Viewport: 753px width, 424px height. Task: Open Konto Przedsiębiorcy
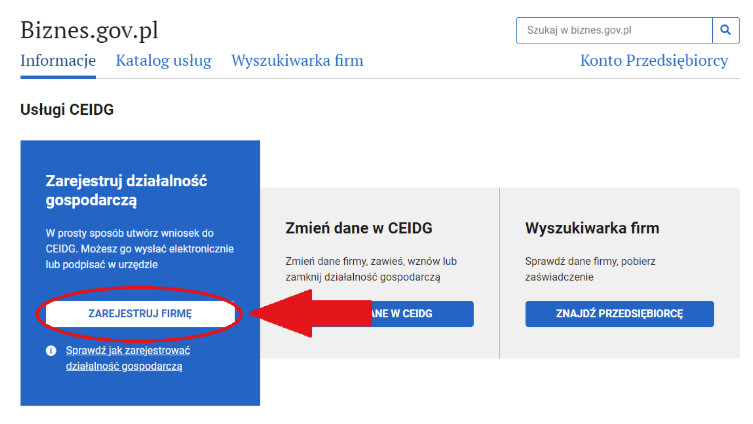tap(654, 61)
